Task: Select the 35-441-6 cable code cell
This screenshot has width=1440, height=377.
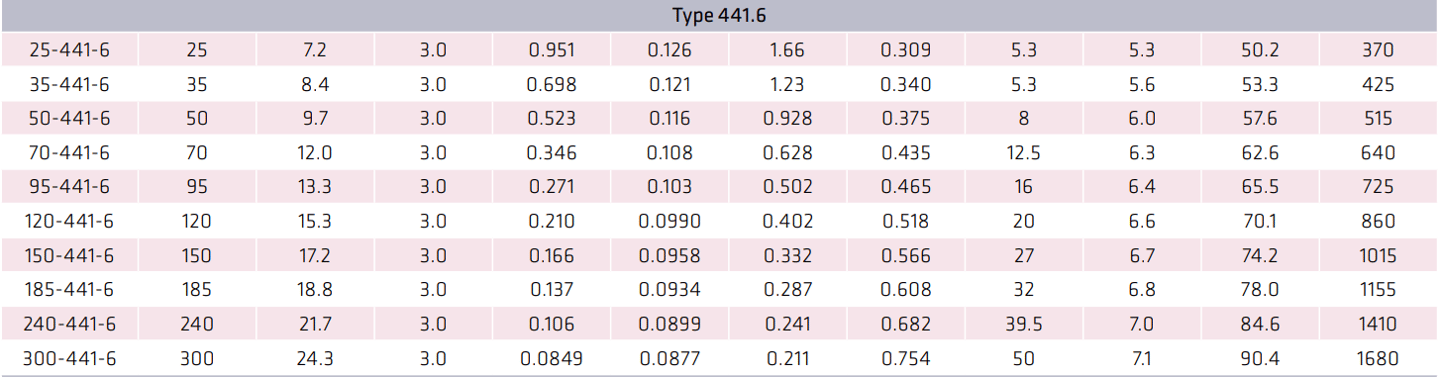Action: [70, 84]
